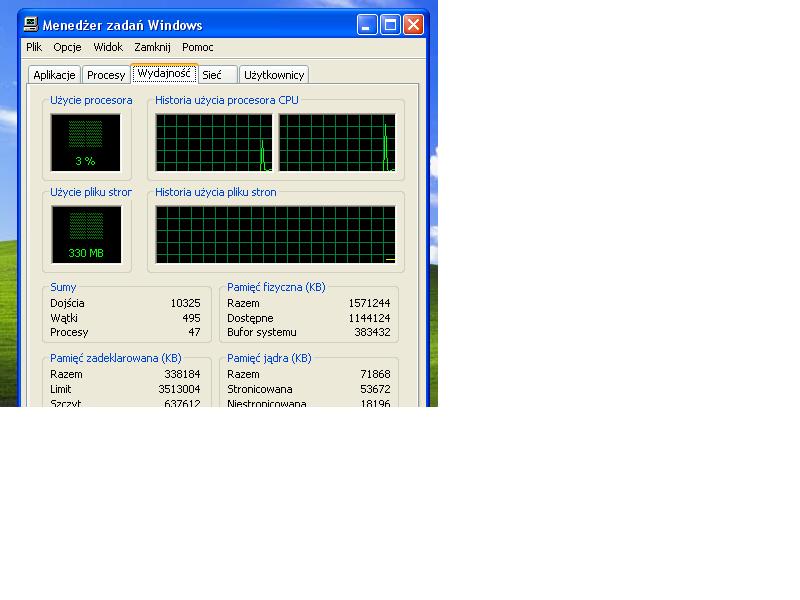800x600 pixels.
Task: Click the Bufor systemu value 383432
Action: coord(372,332)
